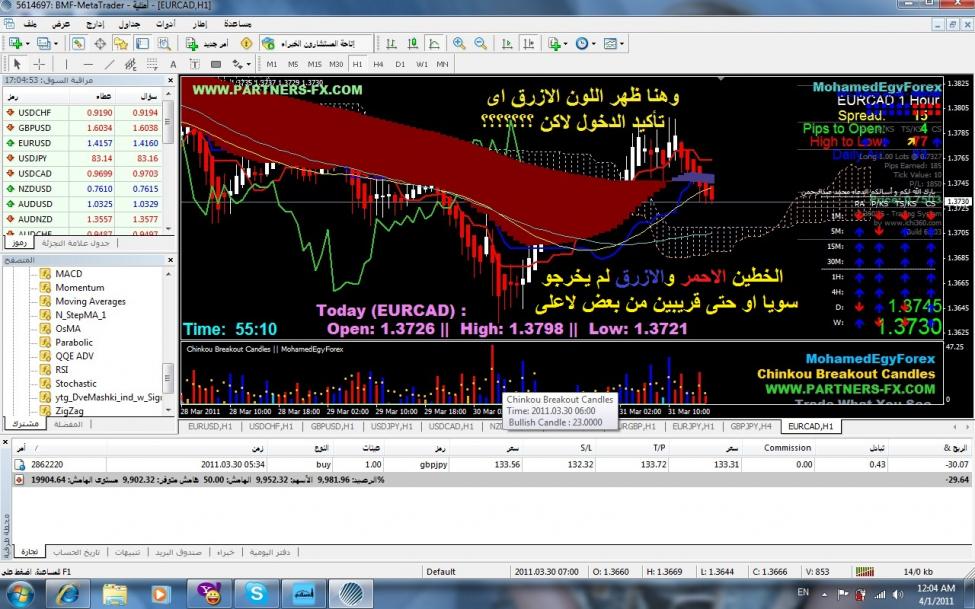Select the gray rectangle shape tool
Viewport: 975px width, 609px height.
[x=216, y=64]
